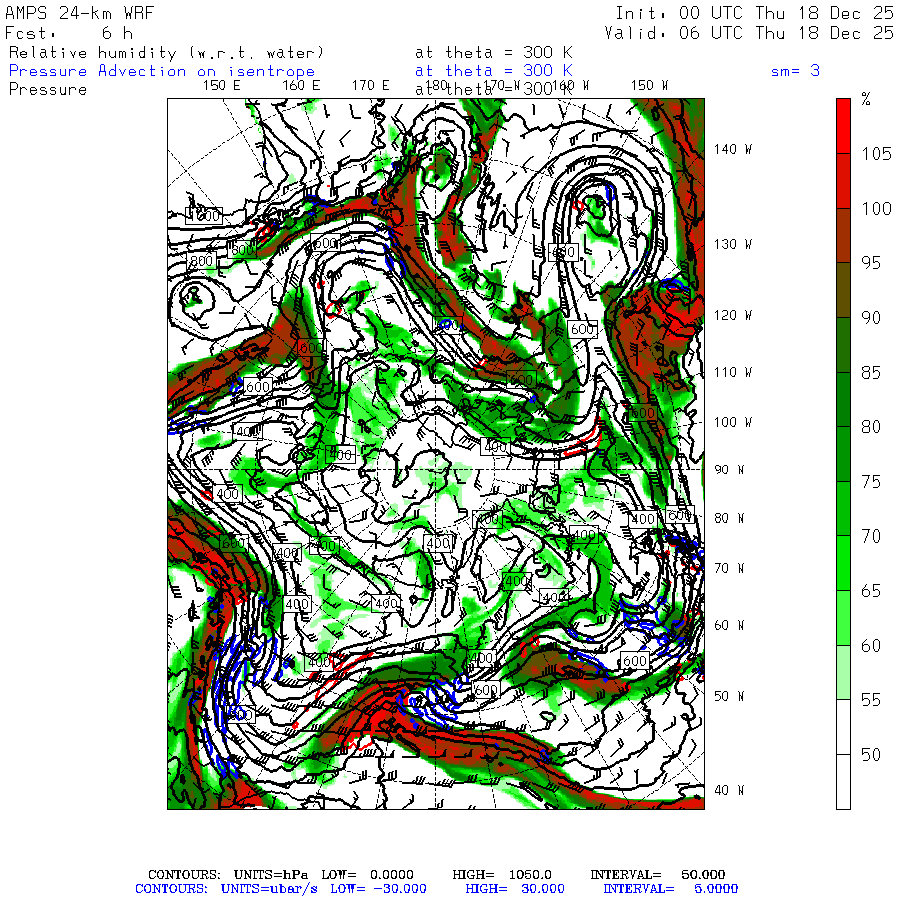This screenshot has width=900, height=900.
Task: Click the blue 'Pressure Advection on isentrope' label
Action: click(x=162, y=71)
